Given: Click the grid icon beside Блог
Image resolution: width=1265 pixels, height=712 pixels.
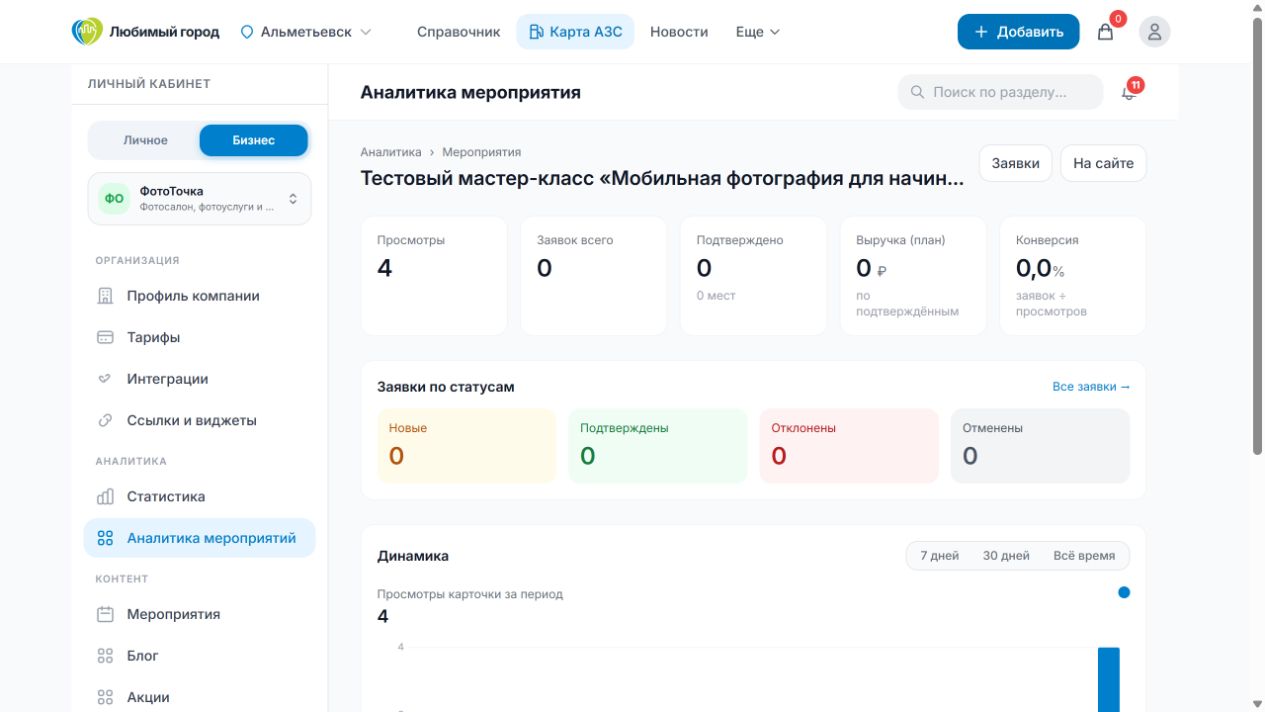Looking at the screenshot, I should [x=105, y=656].
